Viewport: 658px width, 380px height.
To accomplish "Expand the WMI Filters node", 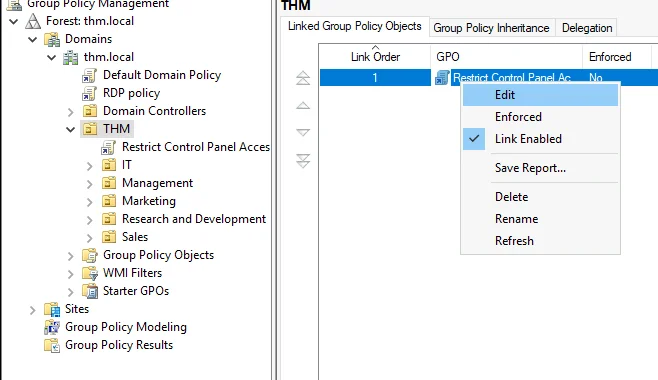I will tap(70, 274).
